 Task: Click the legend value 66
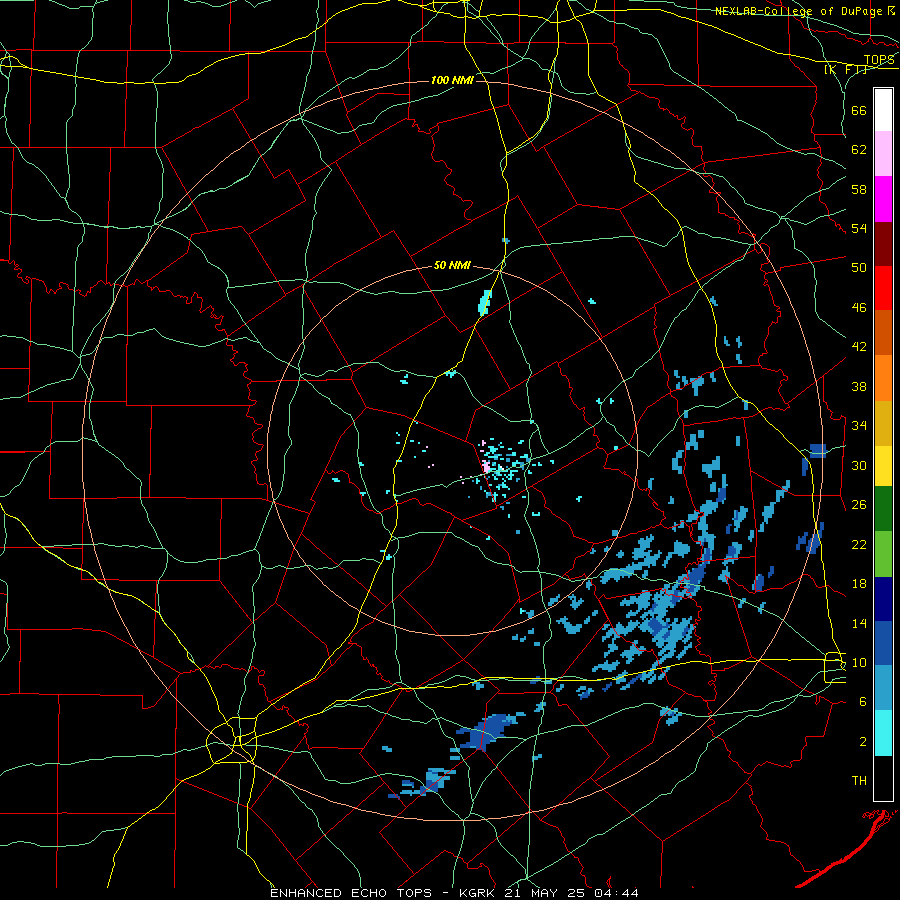[859, 110]
